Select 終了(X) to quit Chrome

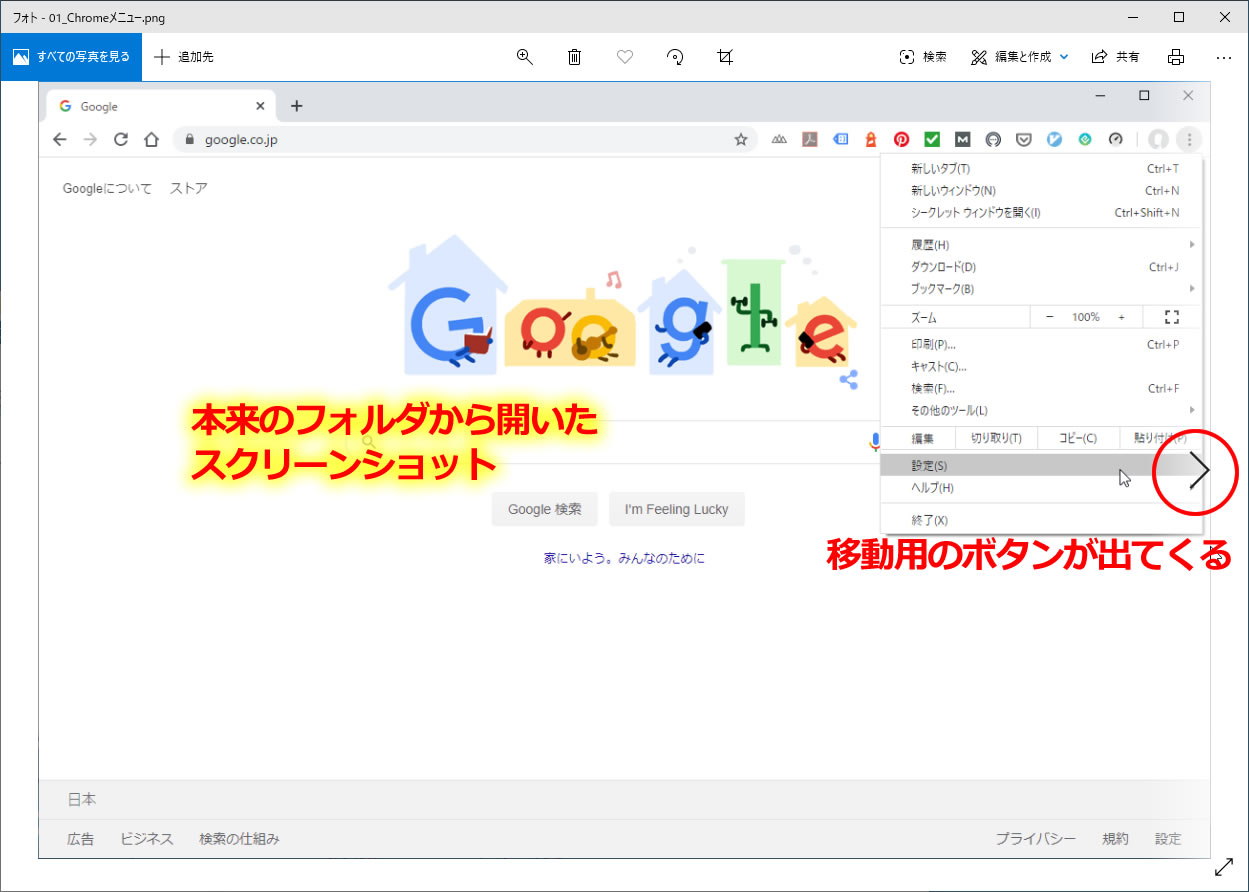(x=1042, y=520)
